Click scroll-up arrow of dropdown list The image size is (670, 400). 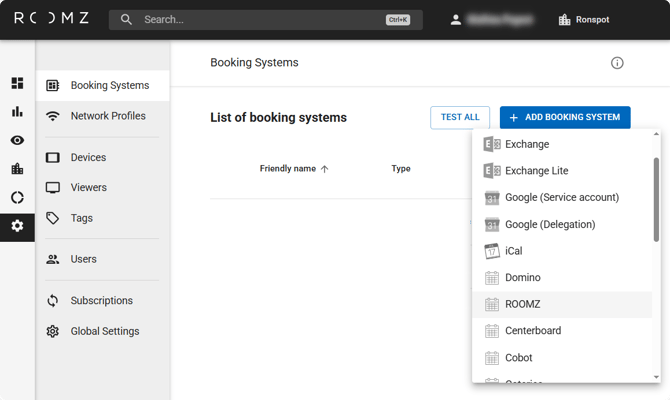(656, 134)
